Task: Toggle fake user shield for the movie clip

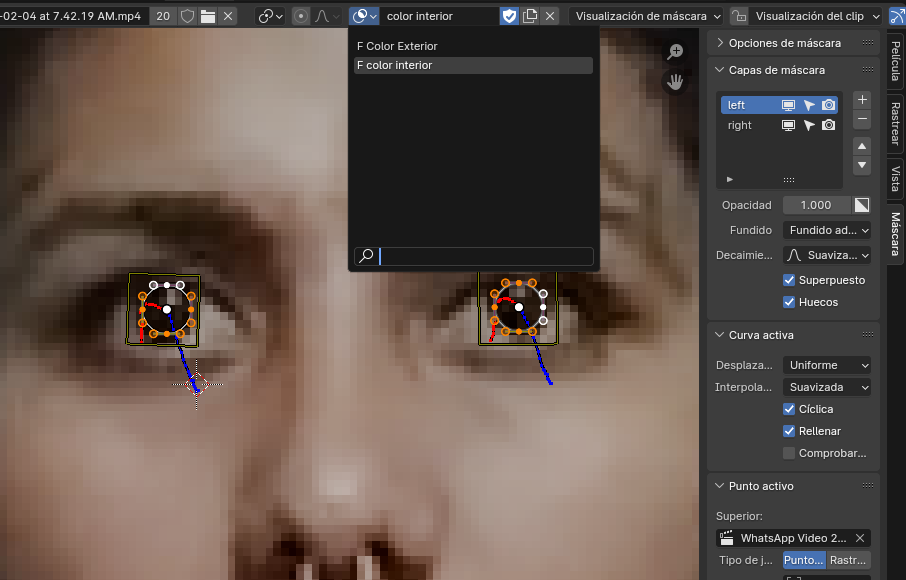Action: click(x=187, y=16)
